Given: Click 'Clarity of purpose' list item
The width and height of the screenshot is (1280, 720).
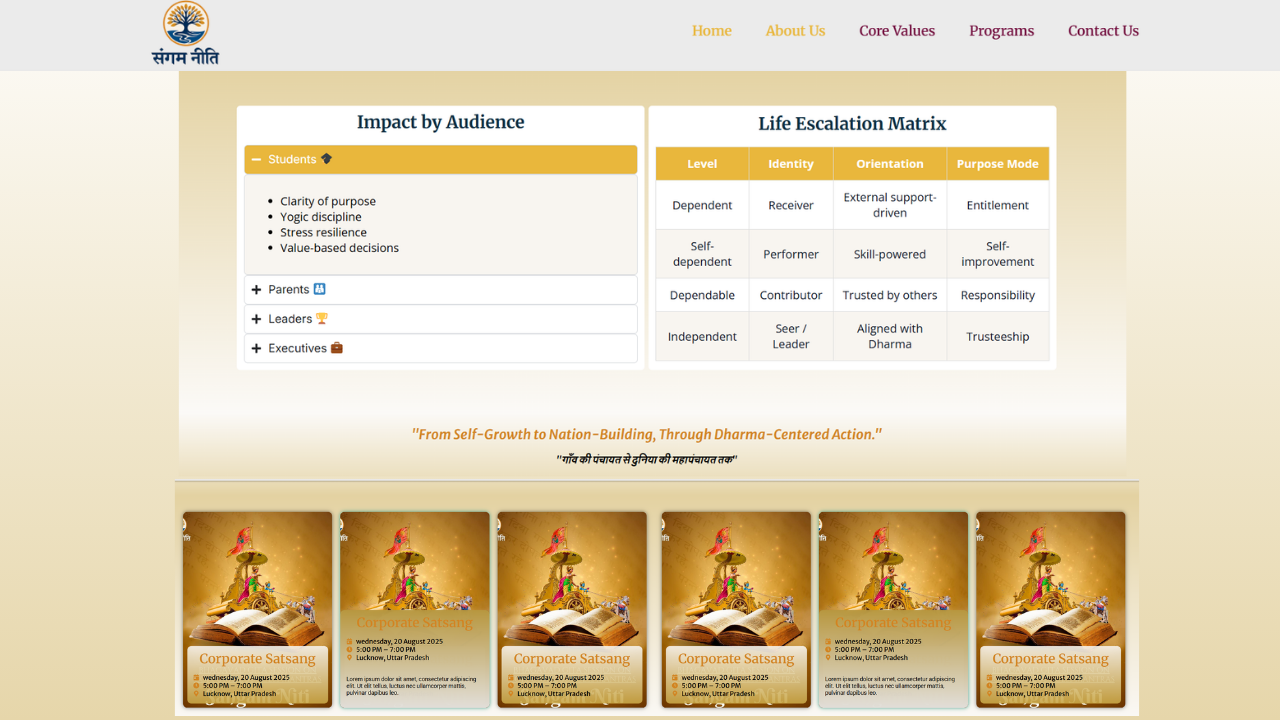Looking at the screenshot, I should click(x=328, y=201).
